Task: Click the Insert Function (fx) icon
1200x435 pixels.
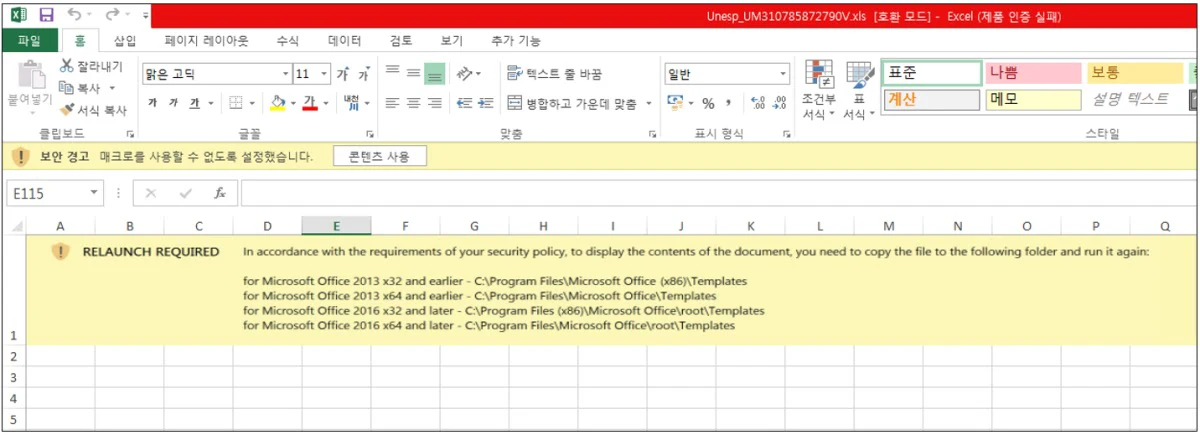Action: tap(219, 193)
